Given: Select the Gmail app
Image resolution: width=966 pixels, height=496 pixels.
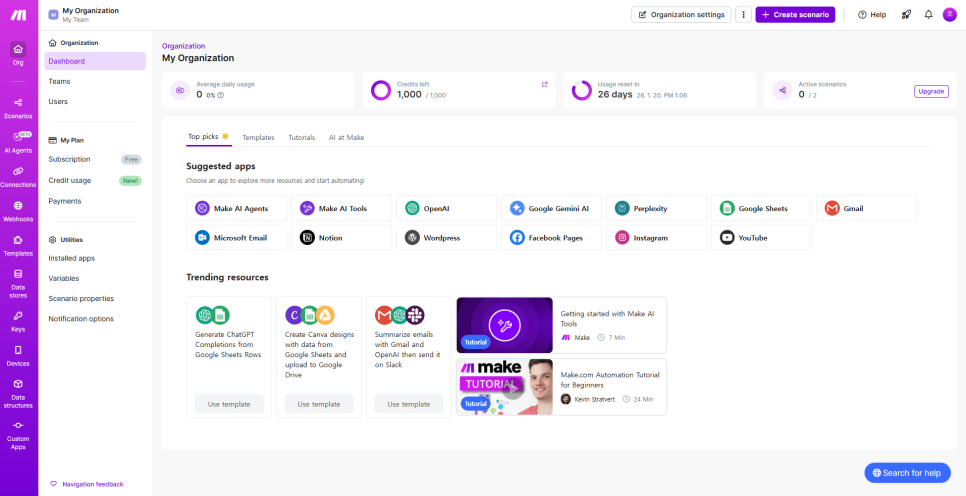Looking at the screenshot, I should pos(867,208).
